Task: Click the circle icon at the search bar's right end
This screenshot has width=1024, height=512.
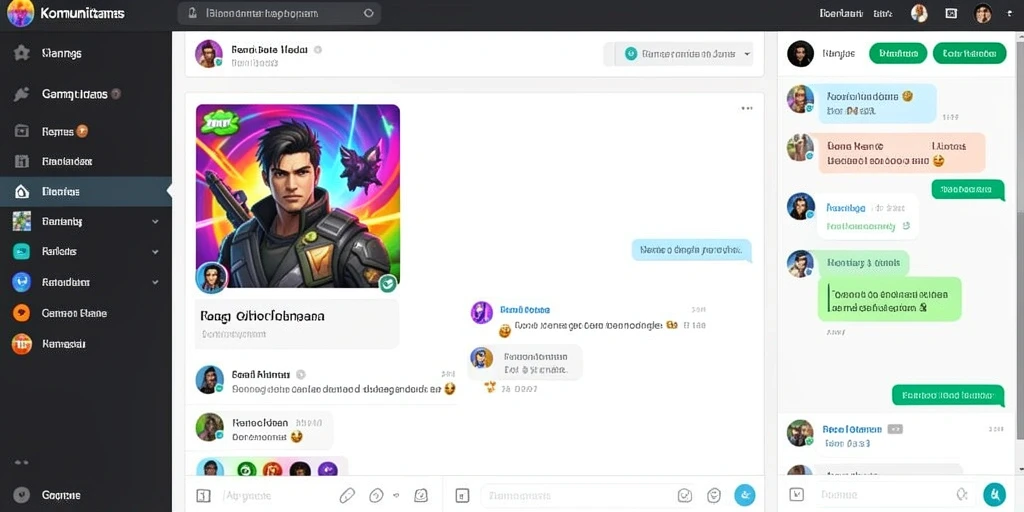Action: pyautogui.click(x=368, y=13)
